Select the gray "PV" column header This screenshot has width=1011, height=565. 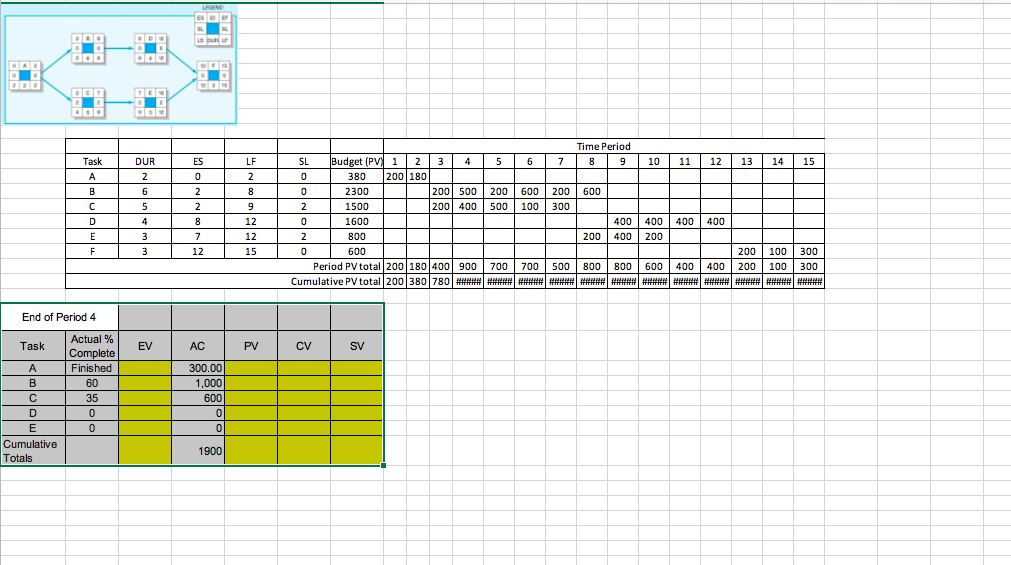point(251,346)
